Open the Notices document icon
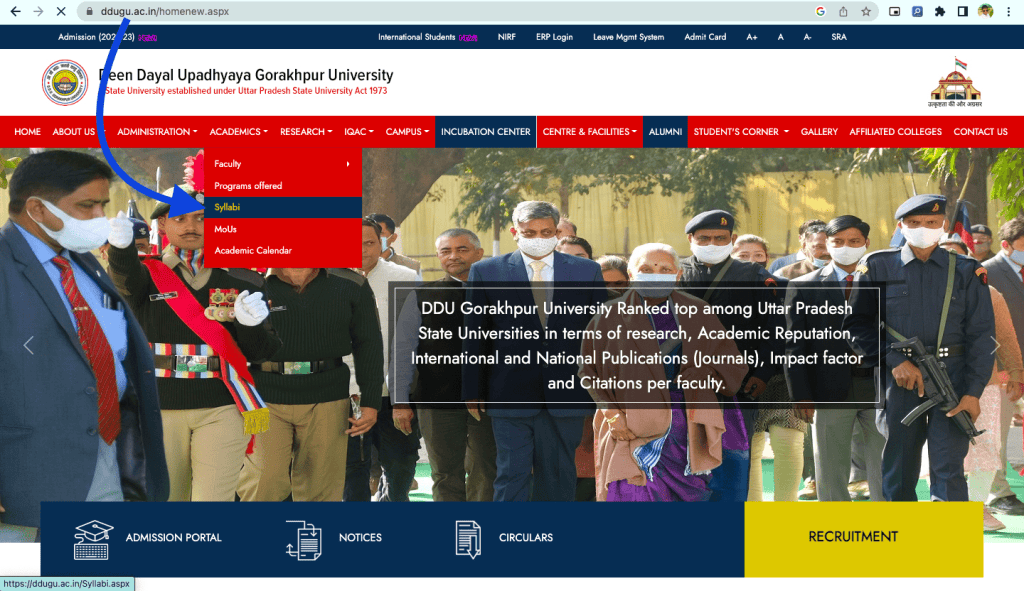 pos(304,539)
